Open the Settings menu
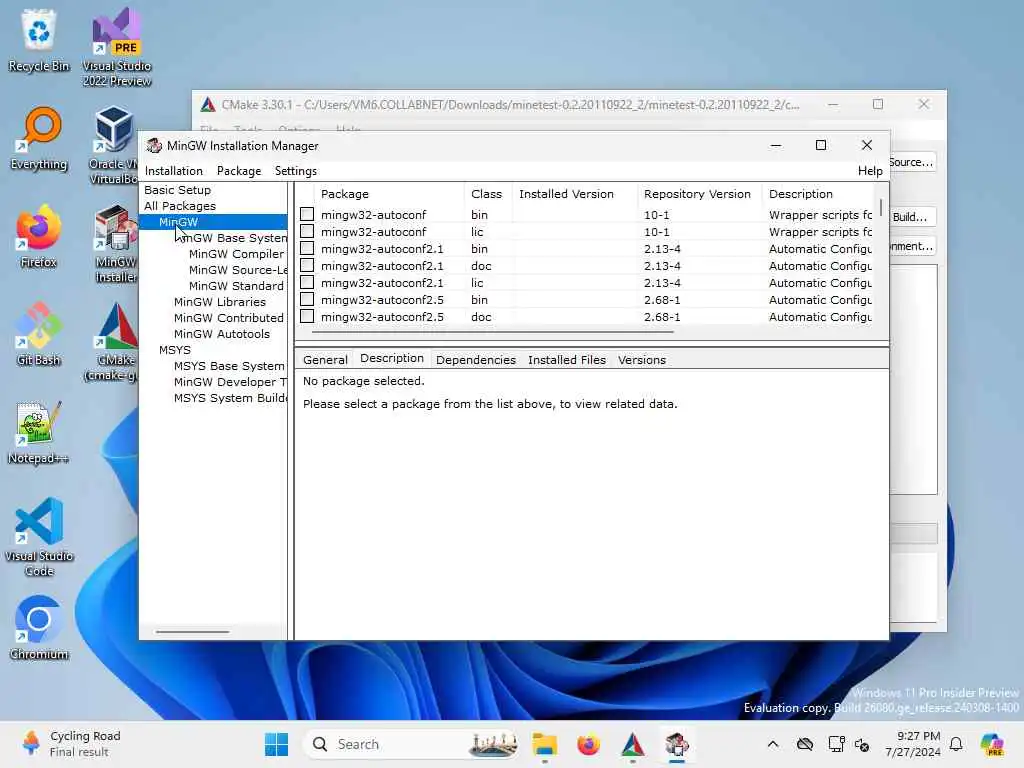1024x768 pixels. [296, 171]
